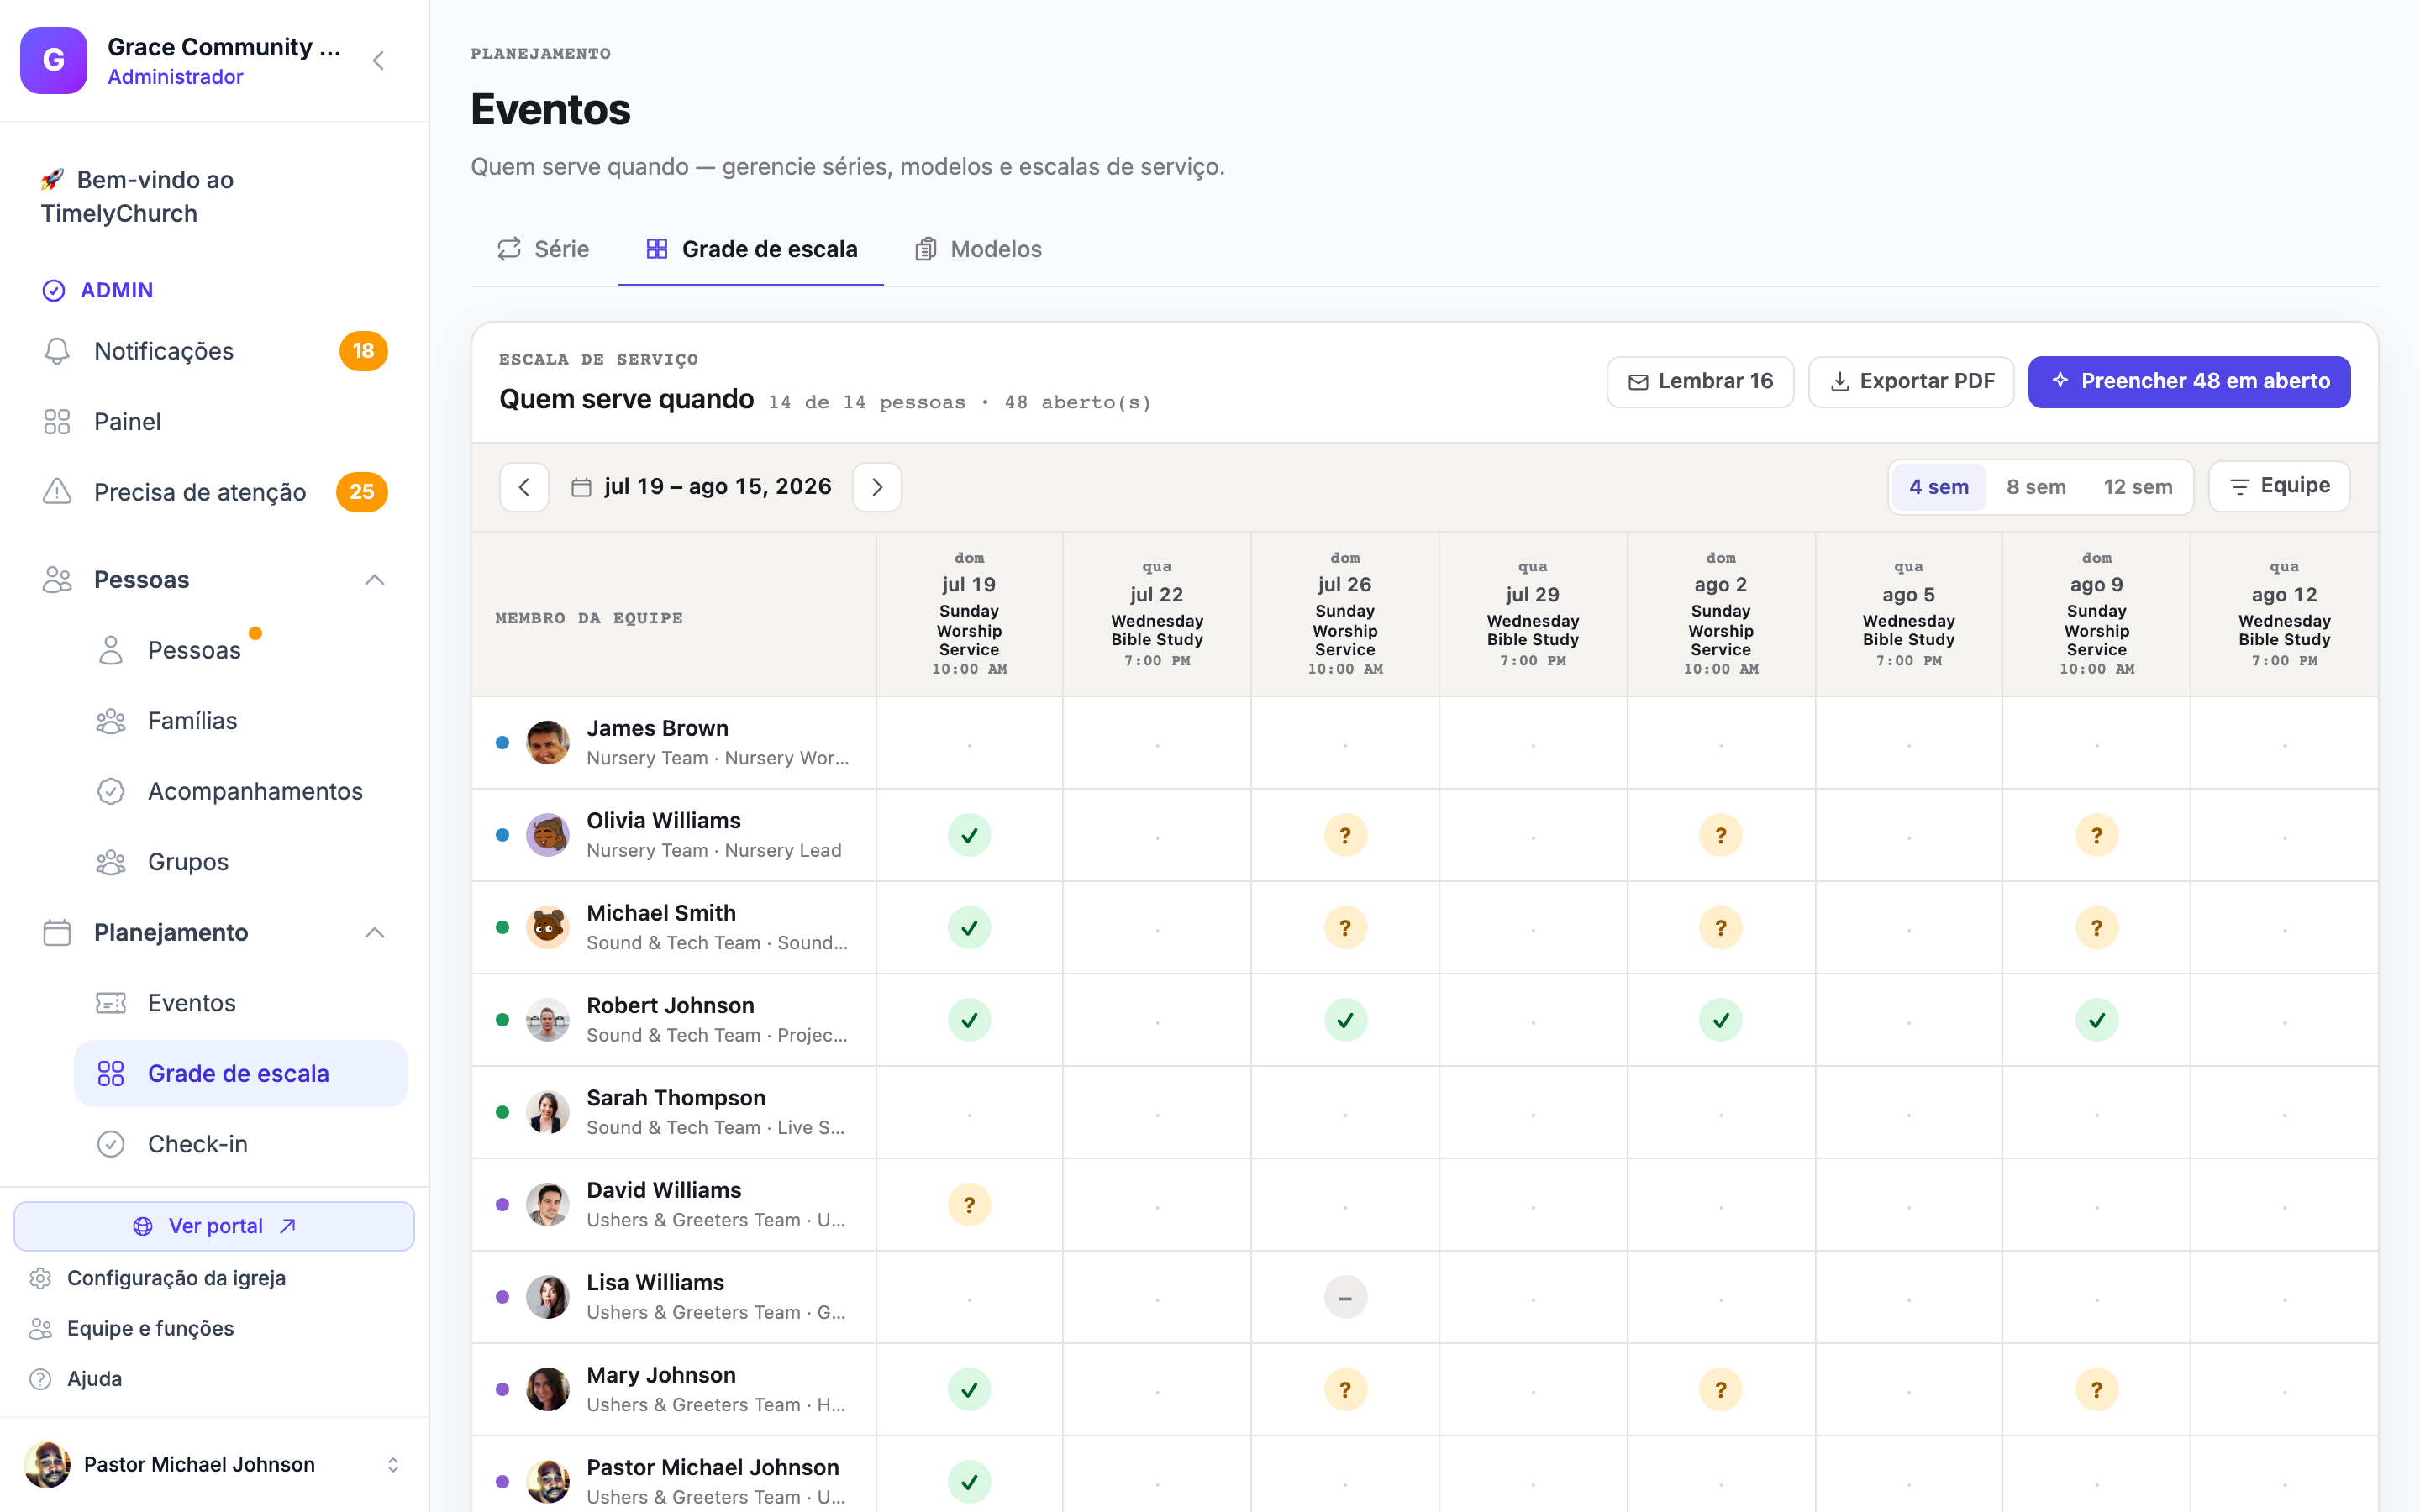The image size is (2420, 1512).
Task: Open the Painel dashboard icon
Action: pos(57,422)
